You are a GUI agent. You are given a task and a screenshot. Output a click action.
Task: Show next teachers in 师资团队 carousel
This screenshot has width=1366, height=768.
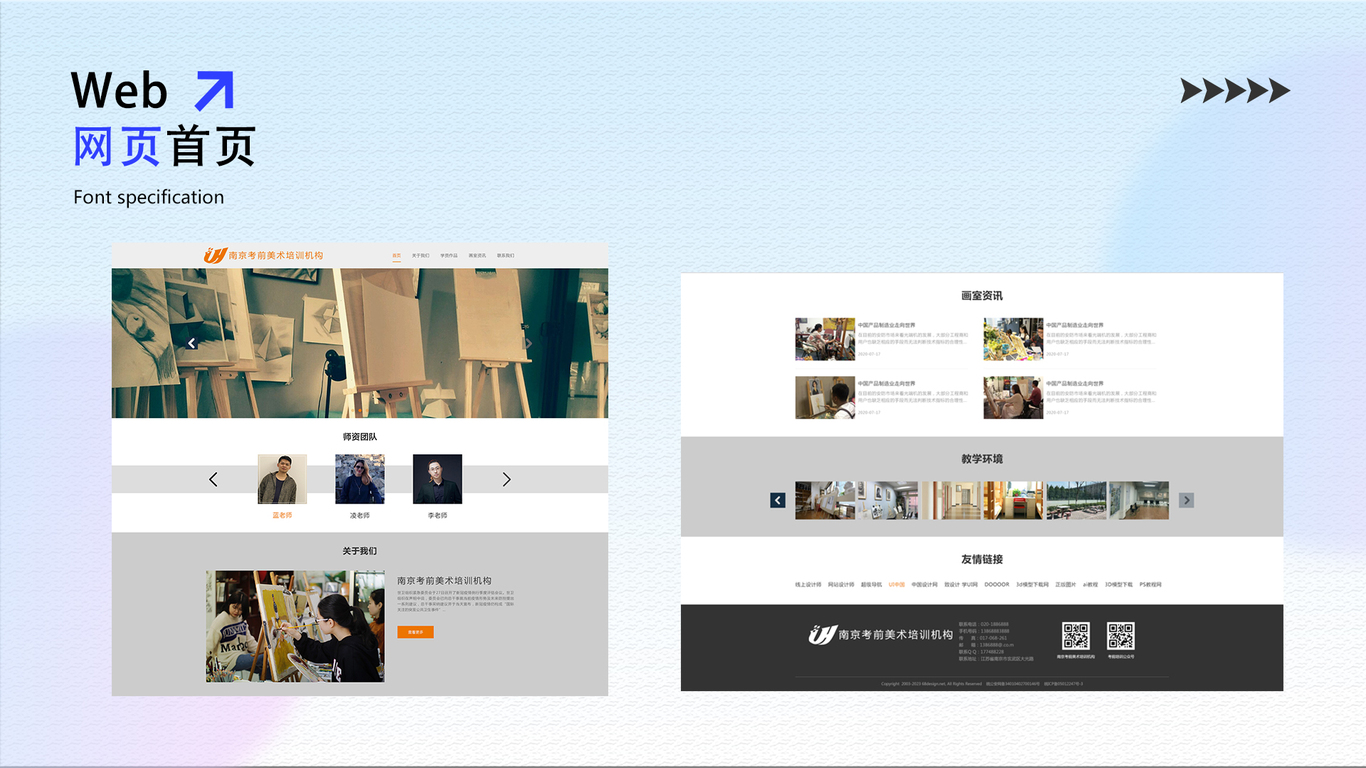pos(506,479)
